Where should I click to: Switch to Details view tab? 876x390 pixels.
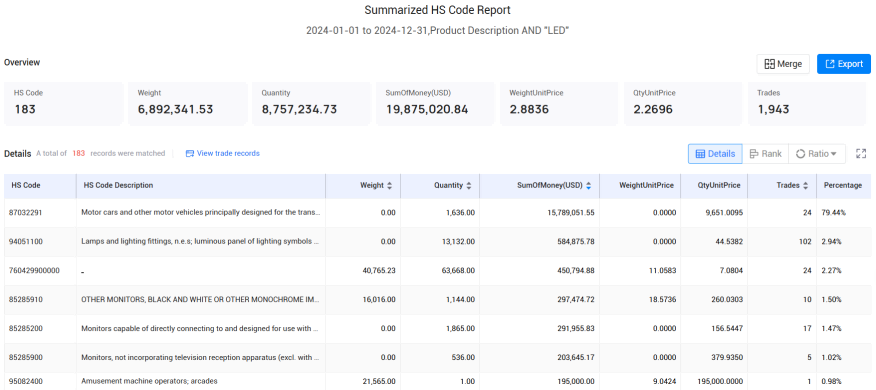pos(715,154)
